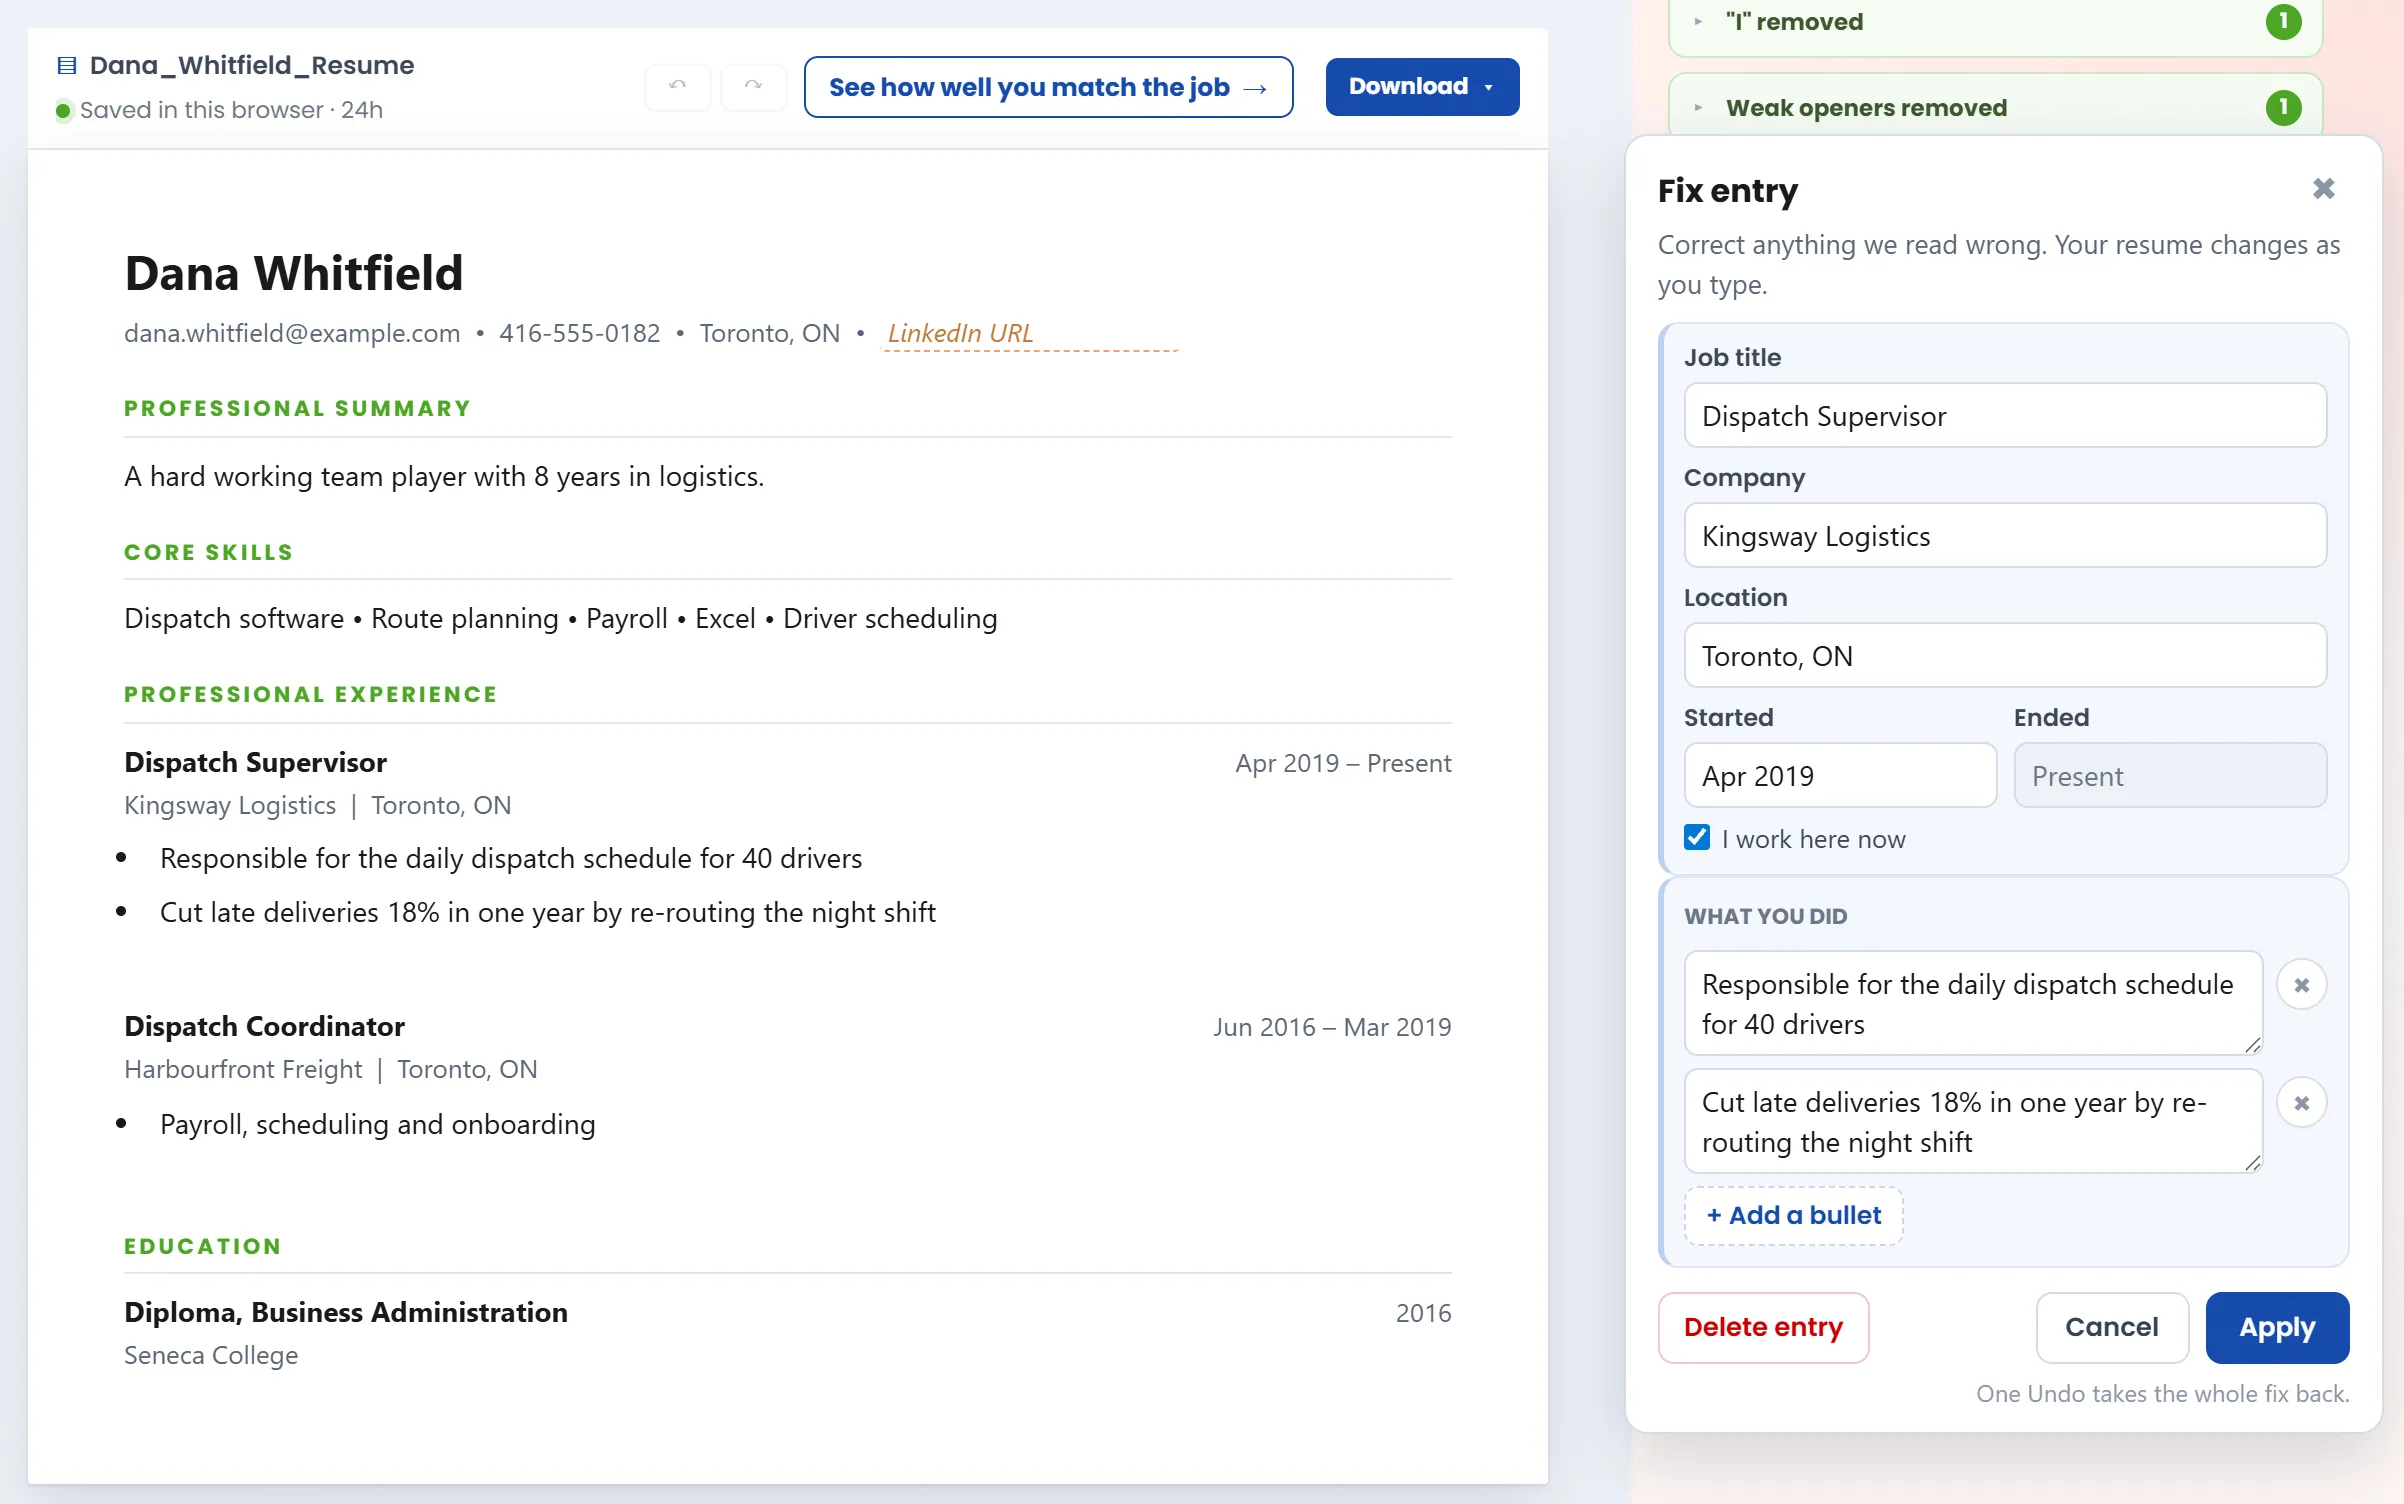Click the Core Skills list line
Viewport: 2404px width, 1504px height.
[x=561, y=618]
